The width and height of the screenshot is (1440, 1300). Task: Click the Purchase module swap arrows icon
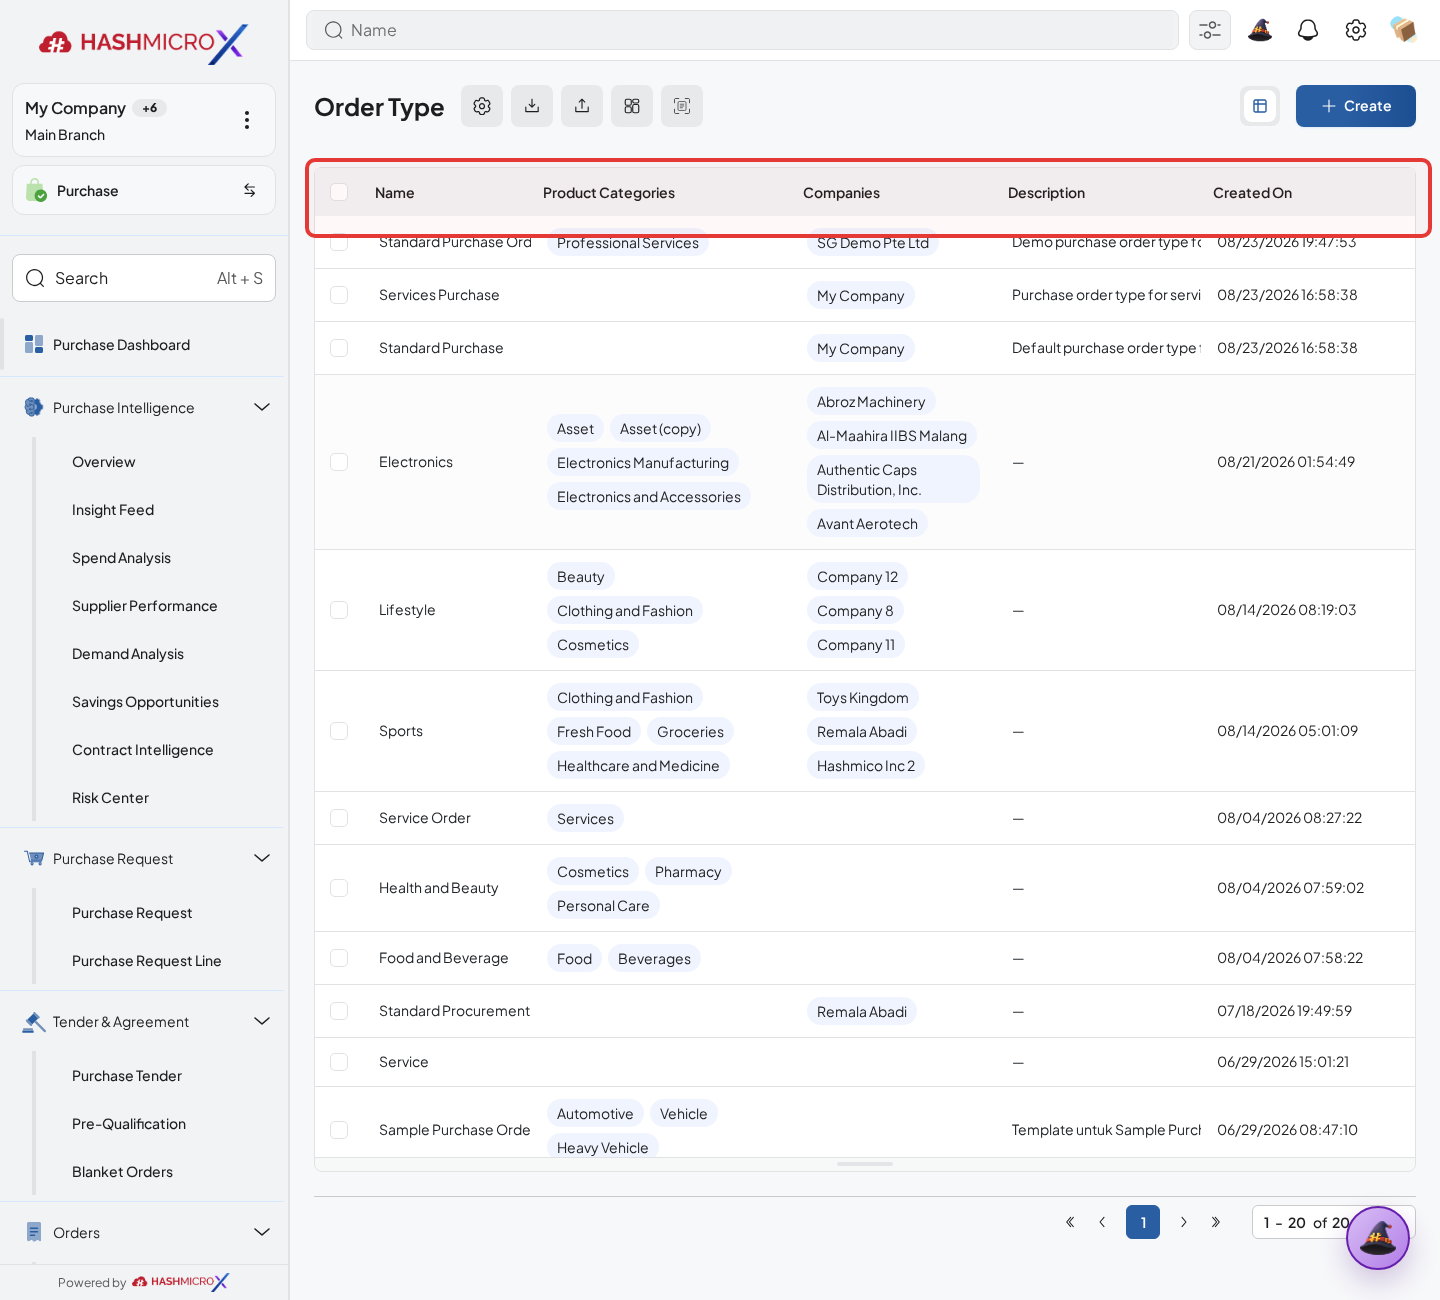tap(250, 190)
